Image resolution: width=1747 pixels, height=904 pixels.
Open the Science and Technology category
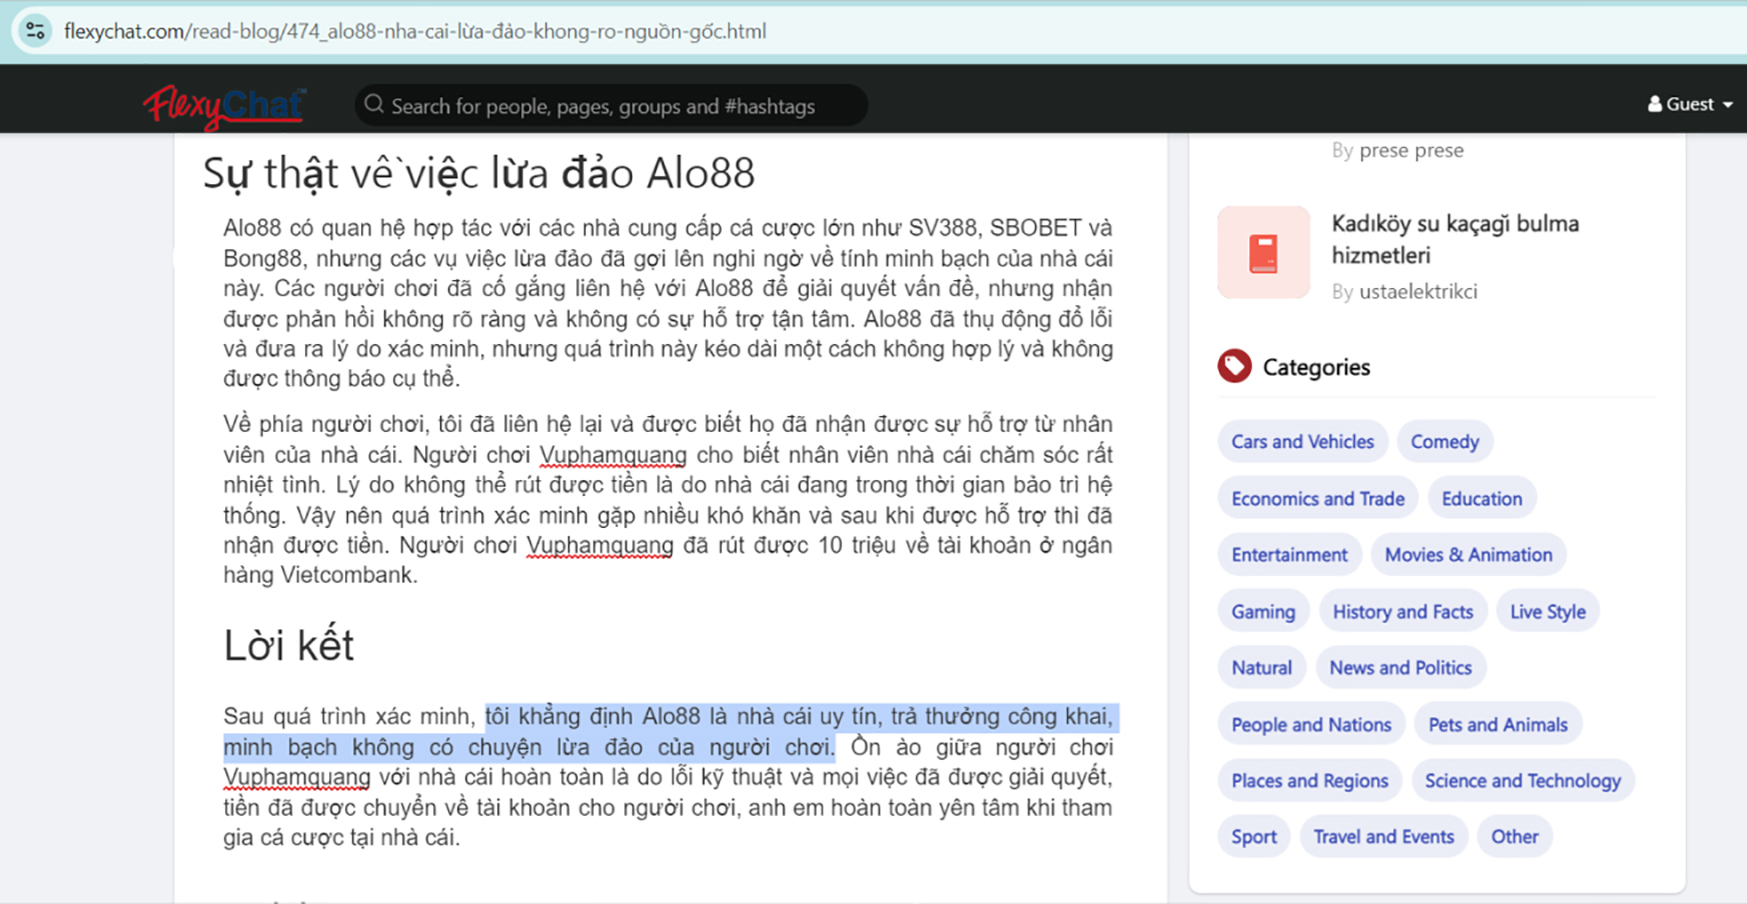coord(1522,781)
